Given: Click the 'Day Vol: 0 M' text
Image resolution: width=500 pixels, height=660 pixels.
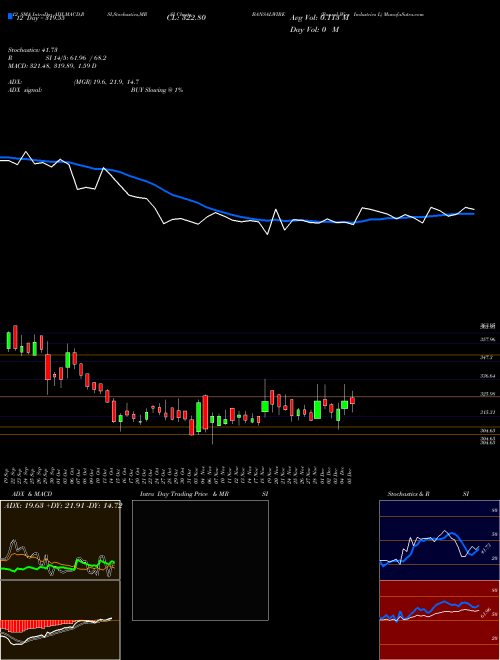Looking at the screenshot, I should (x=314, y=30).
